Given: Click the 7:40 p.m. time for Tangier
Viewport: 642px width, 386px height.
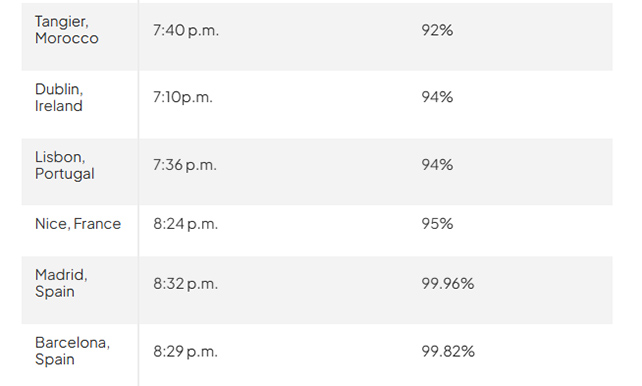Looking at the screenshot, I should coord(186,30).
